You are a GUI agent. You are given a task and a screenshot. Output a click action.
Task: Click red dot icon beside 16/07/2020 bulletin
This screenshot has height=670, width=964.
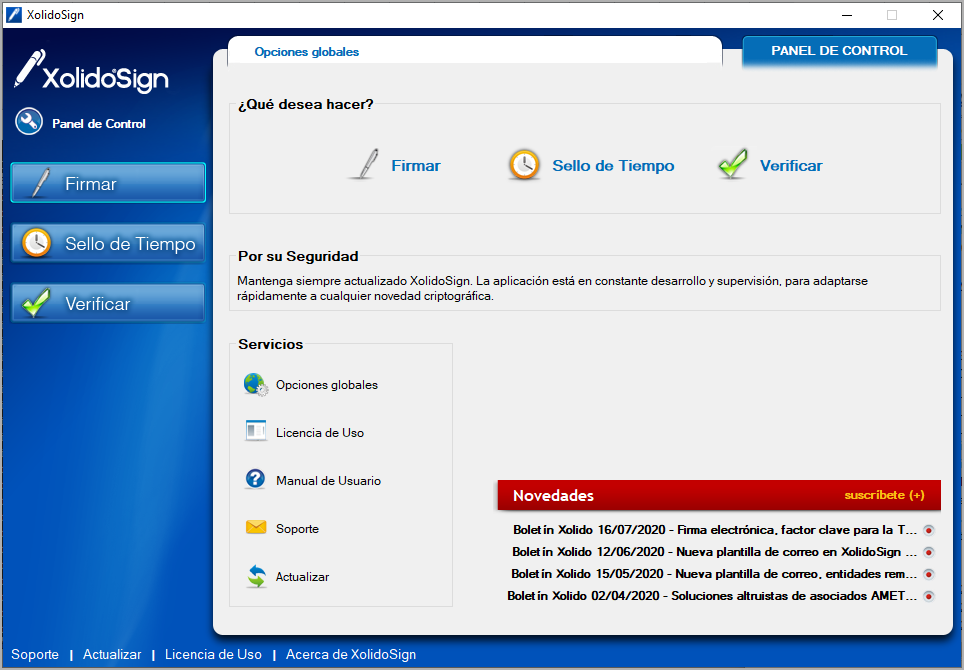pos(929,530)
